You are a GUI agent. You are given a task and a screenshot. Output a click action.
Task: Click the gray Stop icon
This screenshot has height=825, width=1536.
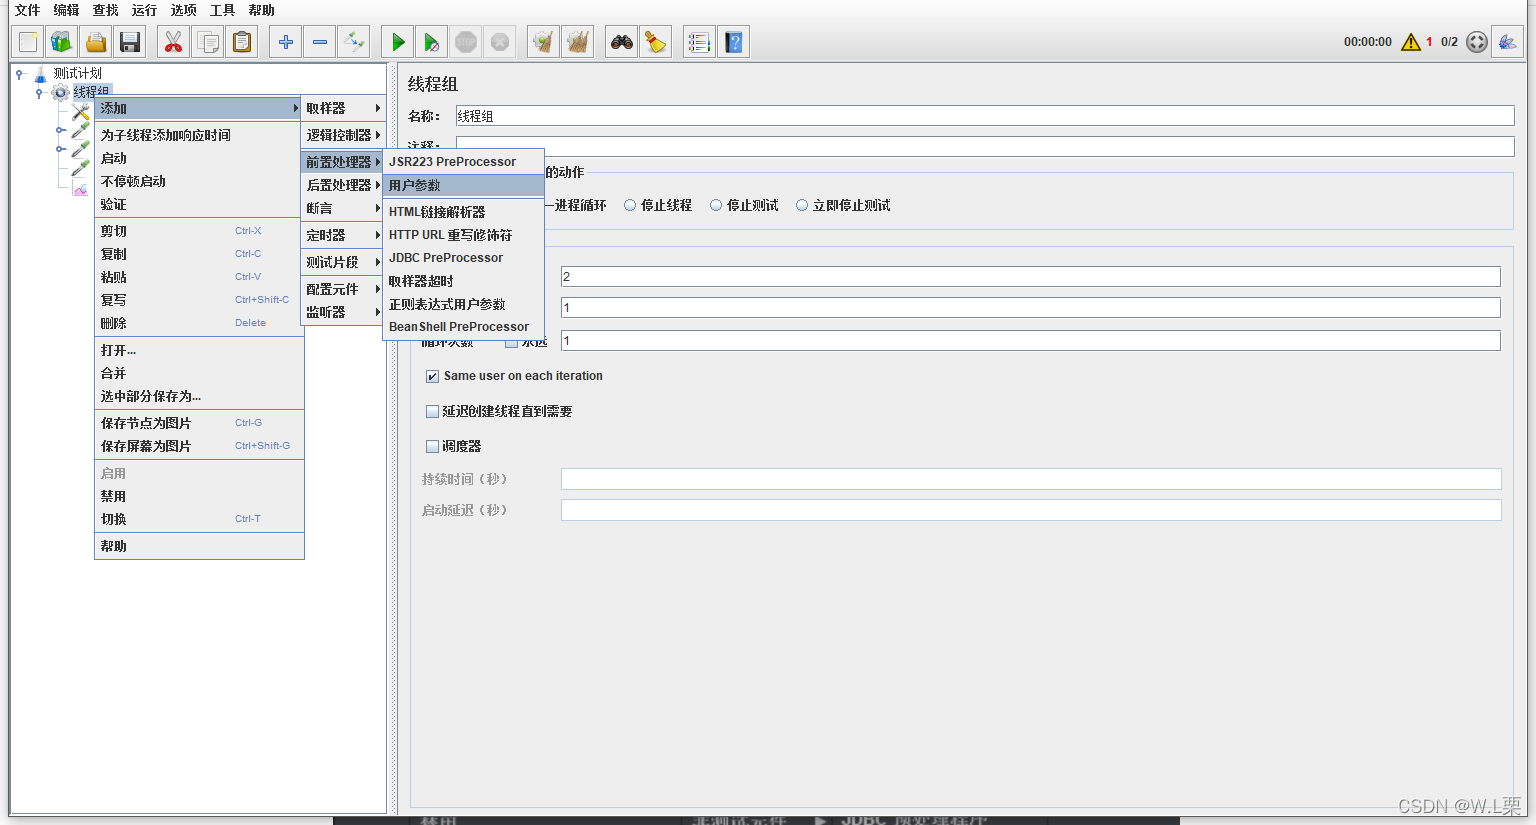[x=466, y=42]
